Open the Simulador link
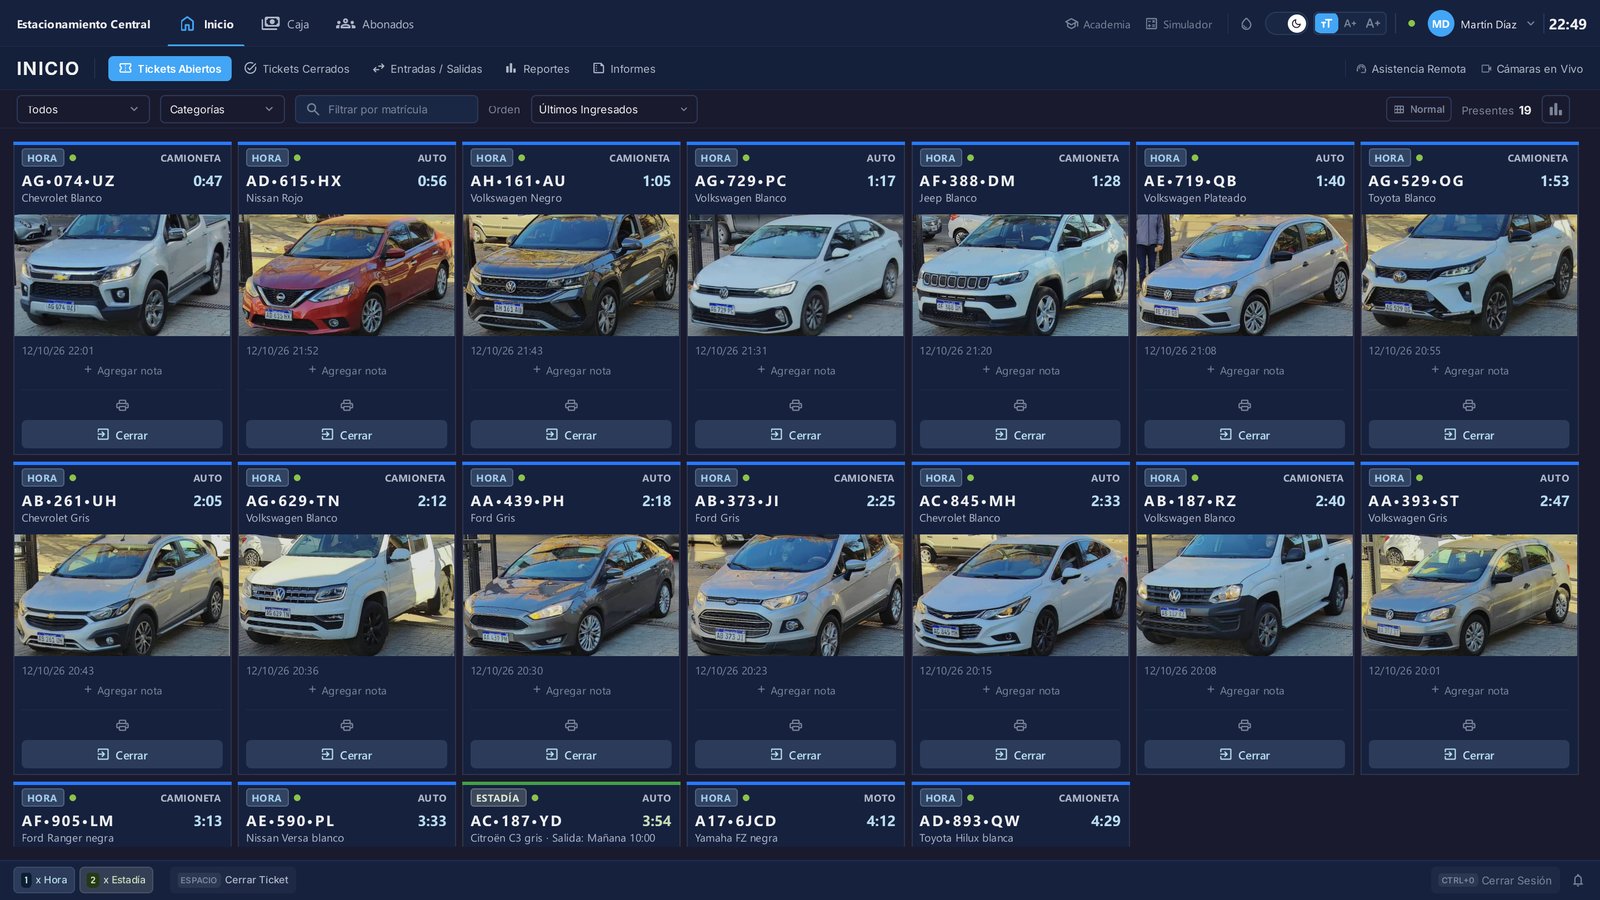Screen dimensions: 1600x900 pyautogui.click(x=1178, y=24)
